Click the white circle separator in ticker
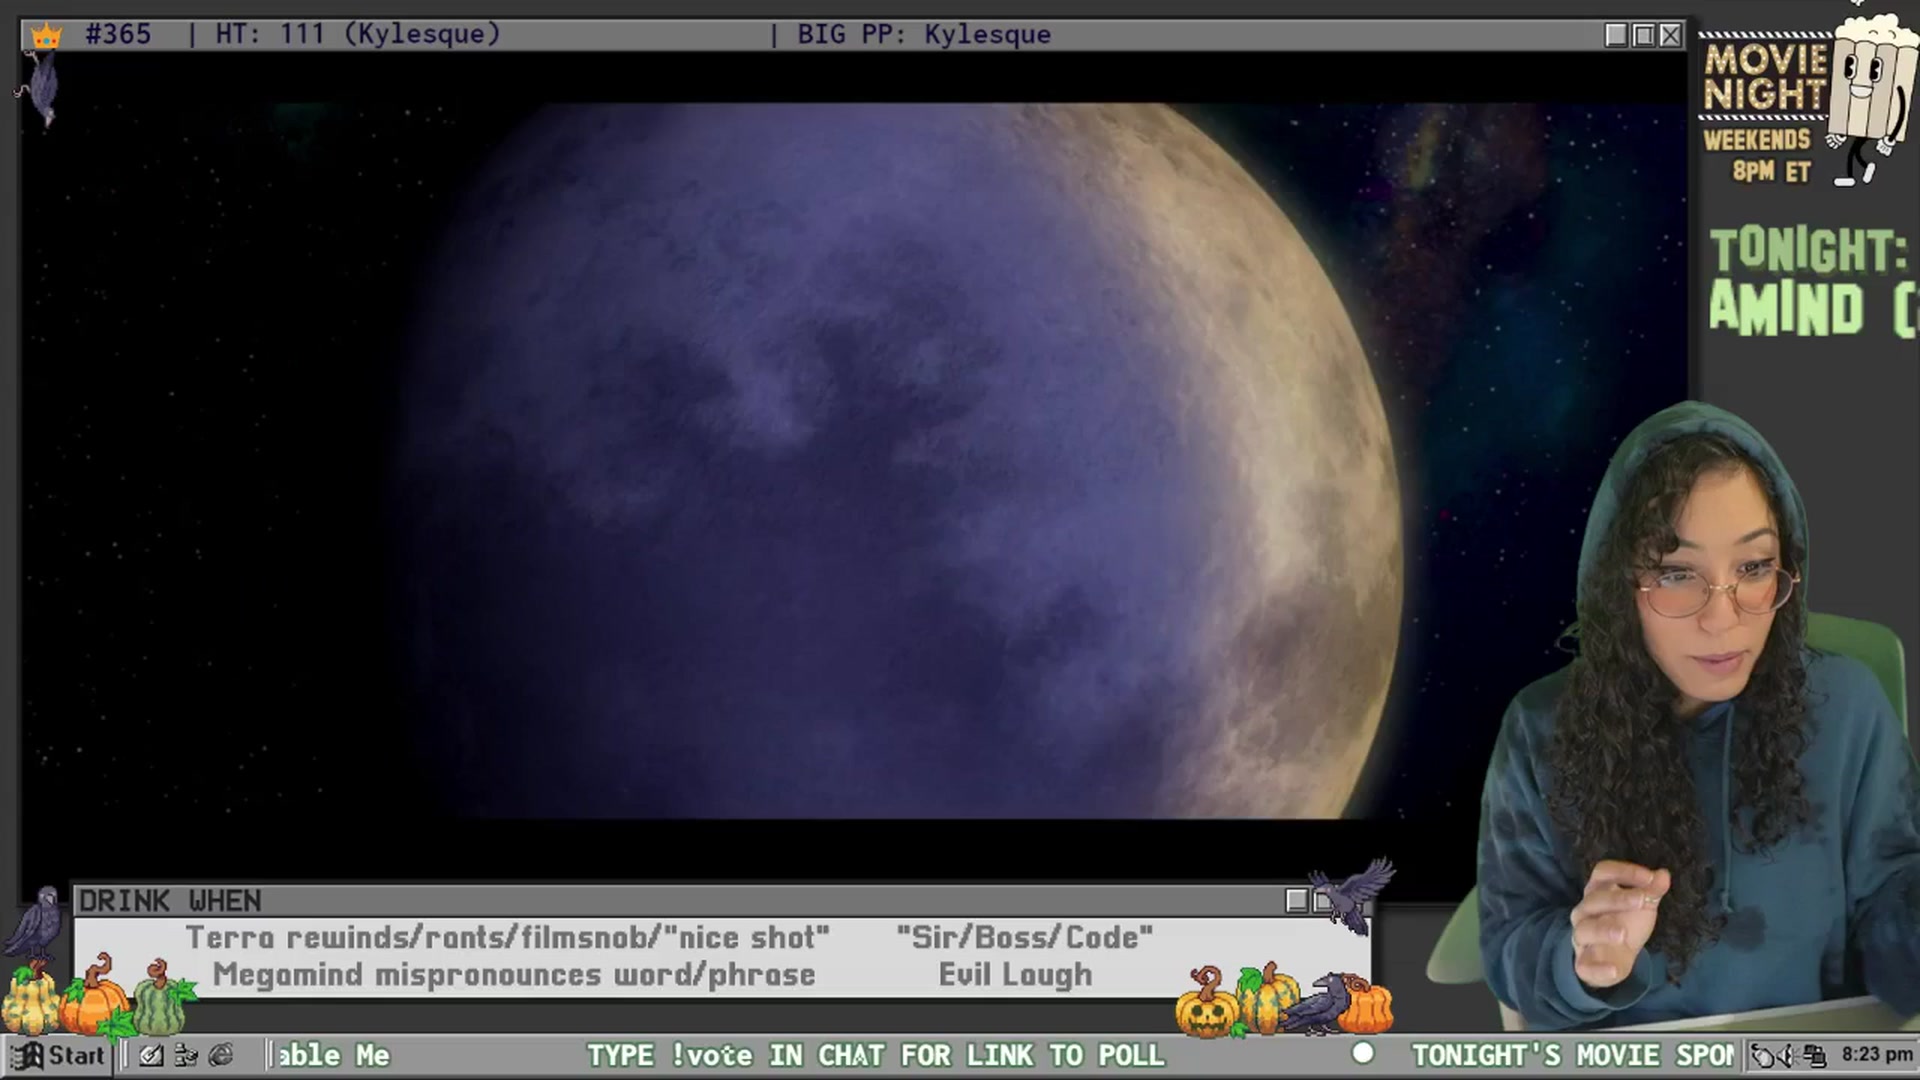The width and height of the screenshot is (1920, 1080). click(1363, 1054)
